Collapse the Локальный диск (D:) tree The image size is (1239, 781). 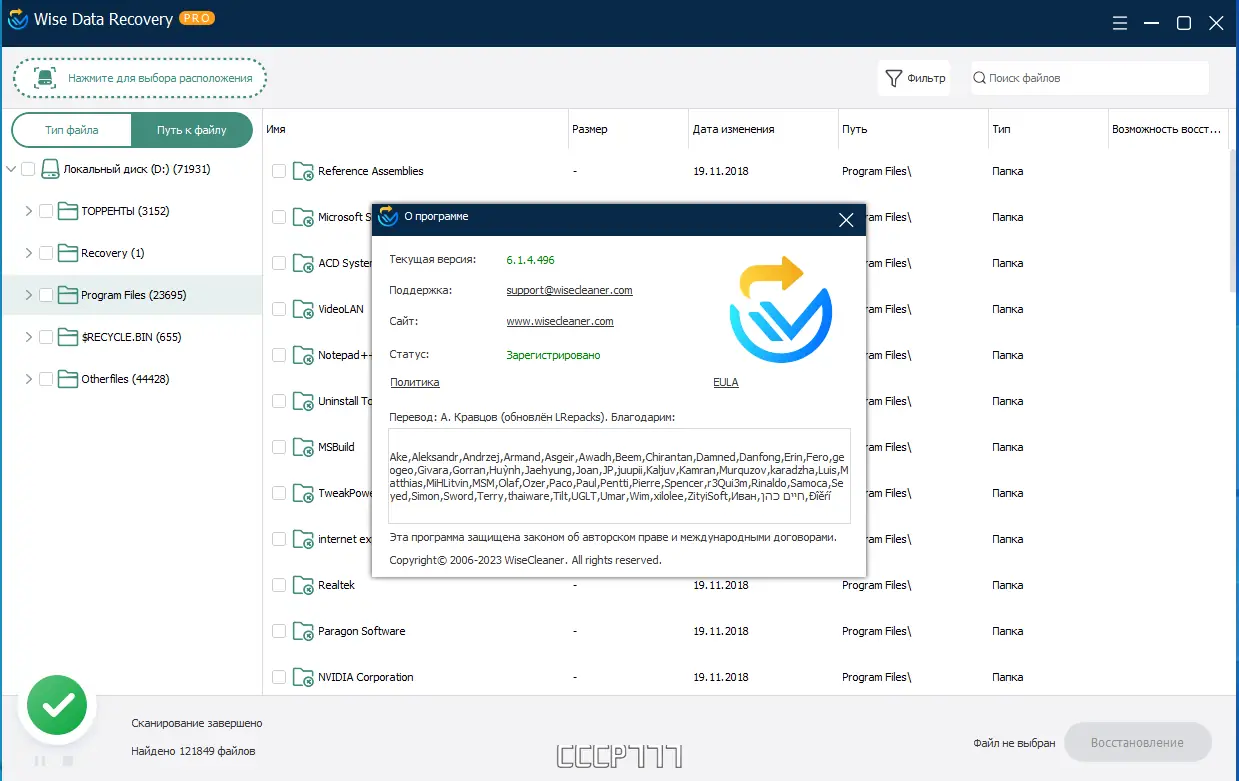click(x=9, y=169)
